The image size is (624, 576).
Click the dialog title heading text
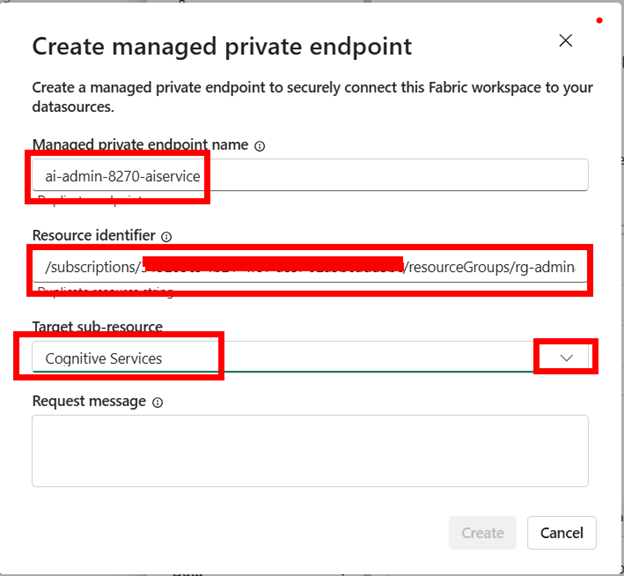click(222, 47)
